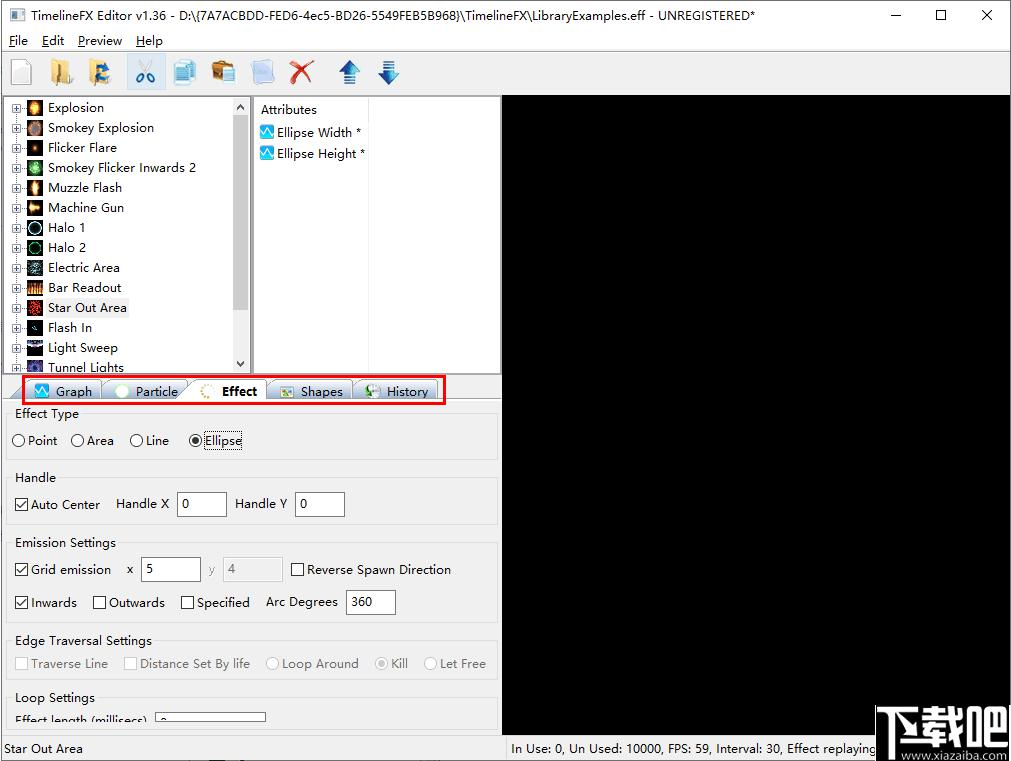Click the grid emission x value field

coord(171,569)
